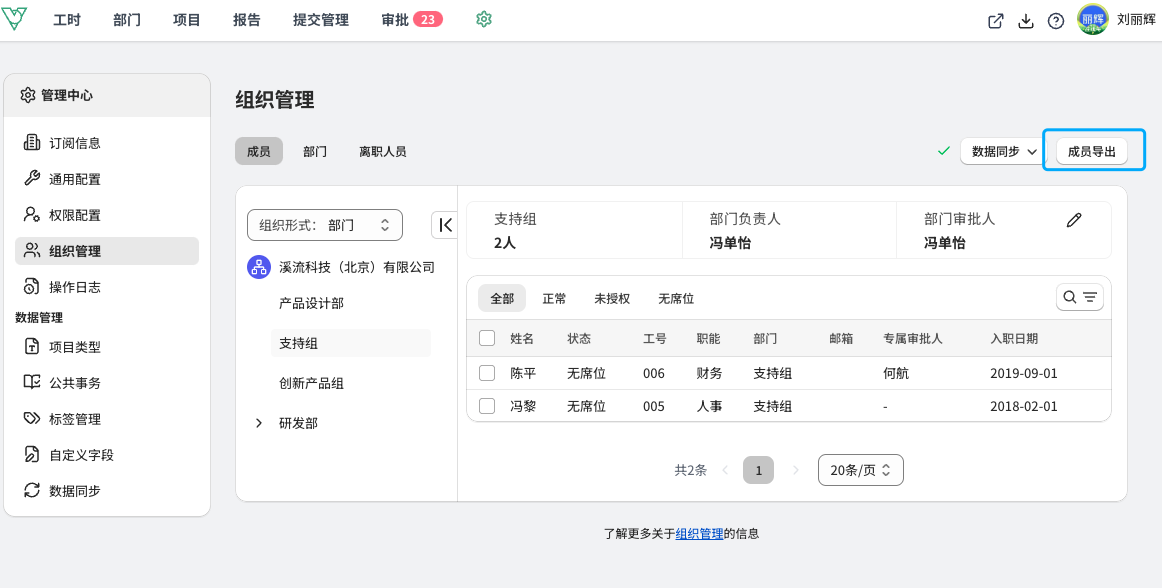This screenshot has width=1162, height=588.
Task: Open the 数据同步 dropdown button
Action: tap(1003, 151)
